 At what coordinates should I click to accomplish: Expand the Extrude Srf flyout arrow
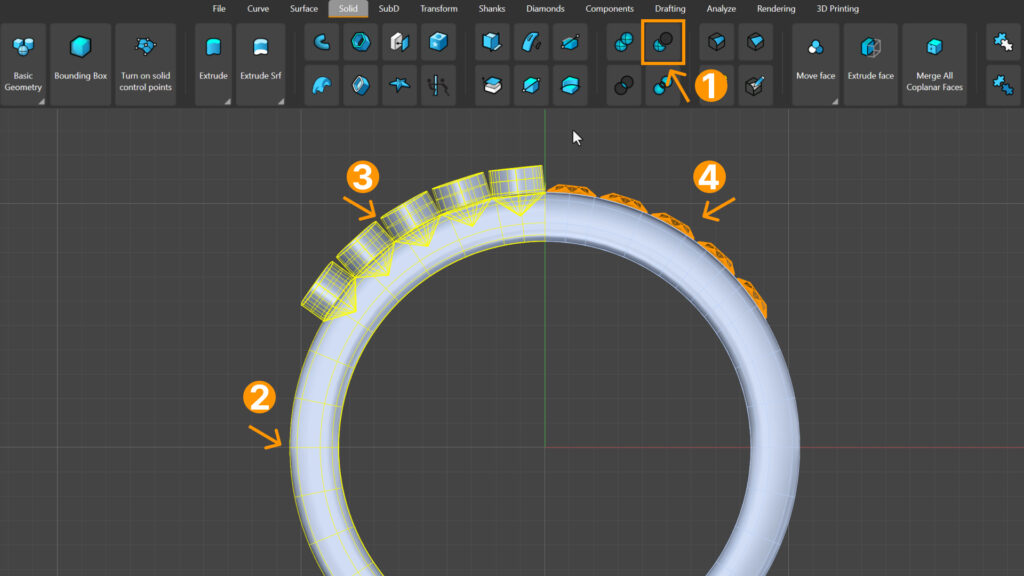click(281, 101)
